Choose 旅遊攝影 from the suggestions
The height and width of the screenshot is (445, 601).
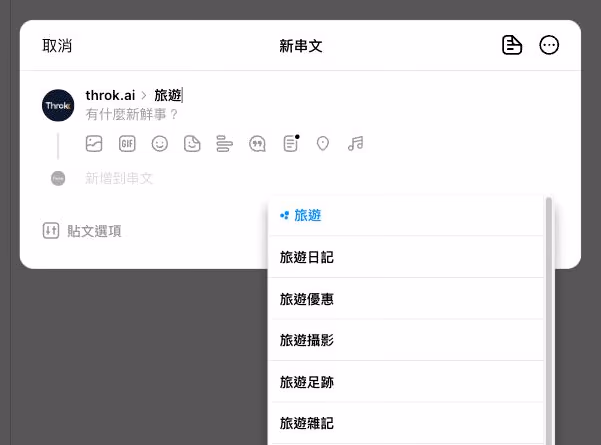pos(406,340)
